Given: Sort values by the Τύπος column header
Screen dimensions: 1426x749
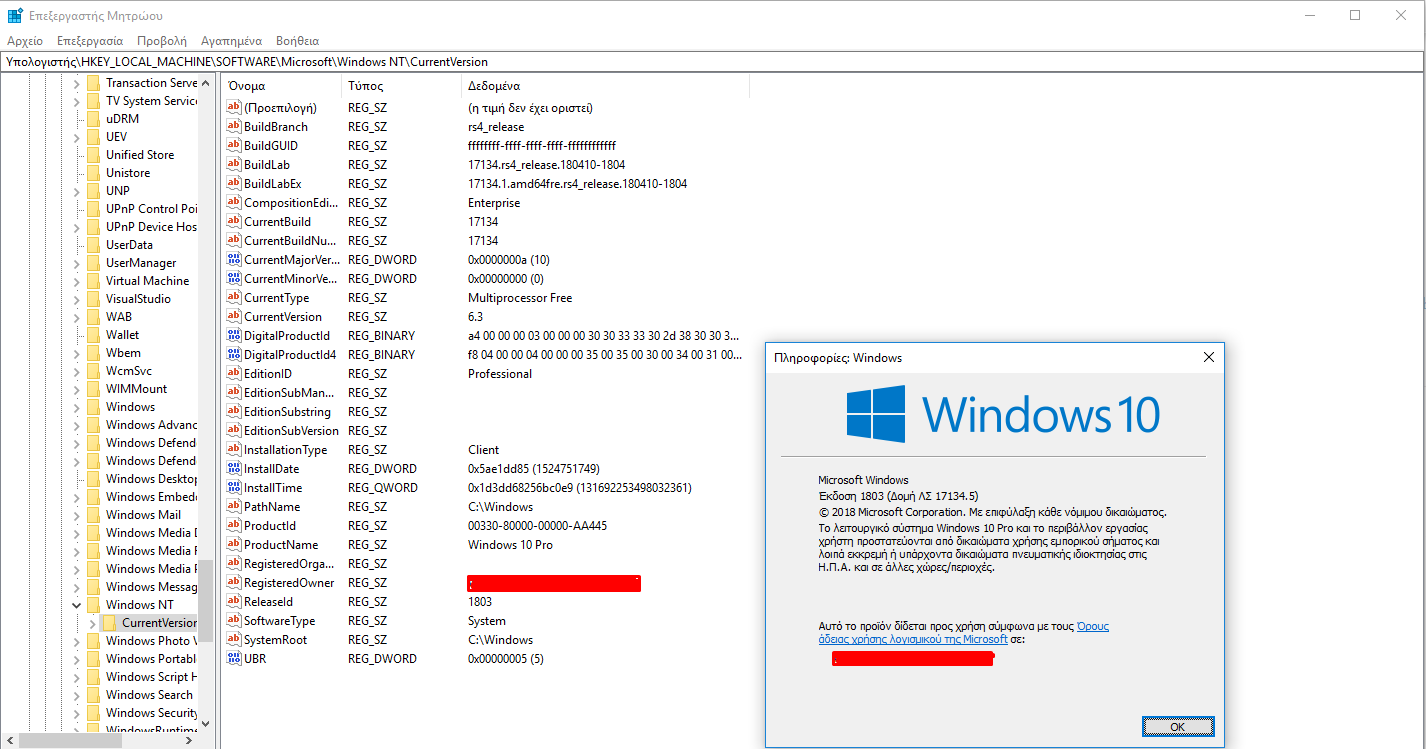Looking at the screenshot, I should coord(401,86).
